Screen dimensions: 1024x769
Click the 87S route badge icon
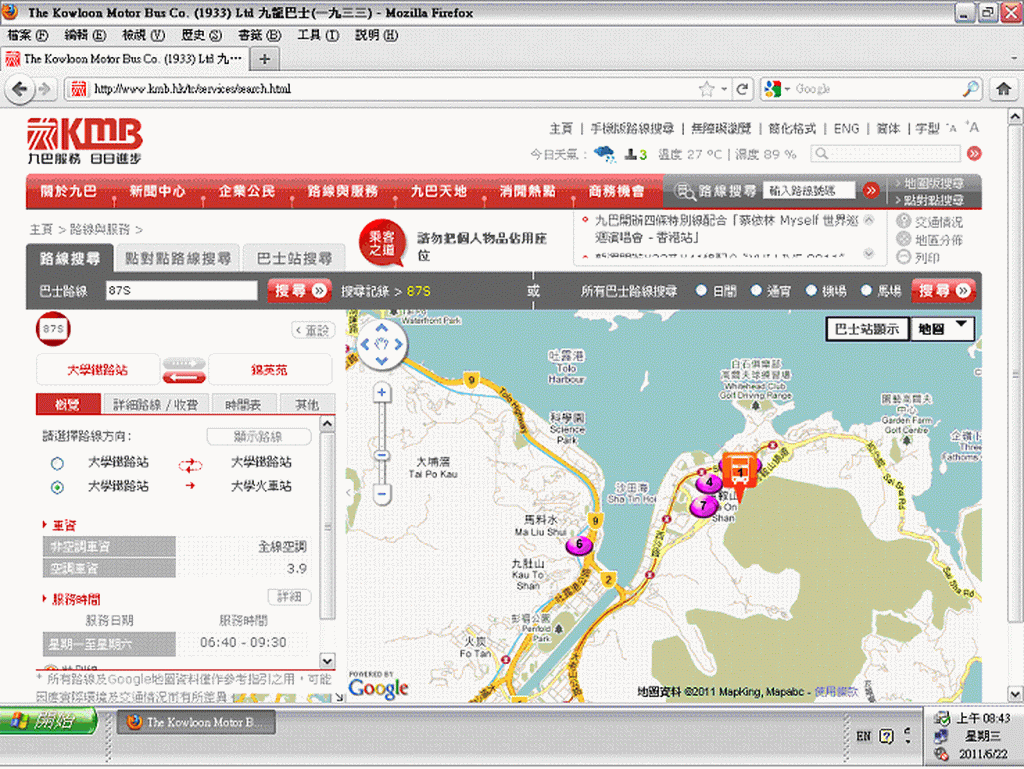(53, 329)
